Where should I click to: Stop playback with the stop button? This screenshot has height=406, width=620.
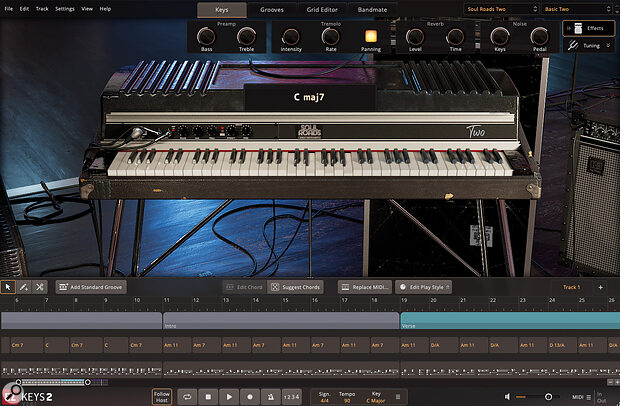pos(208,397)
